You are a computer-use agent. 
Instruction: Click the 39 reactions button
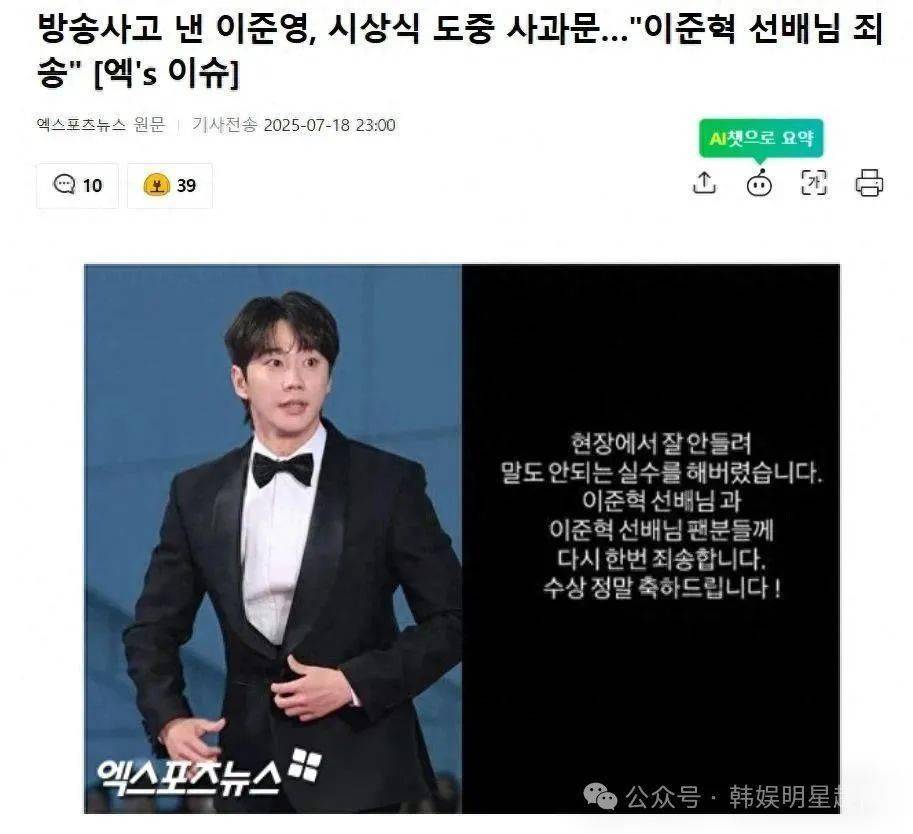point(170,186)
